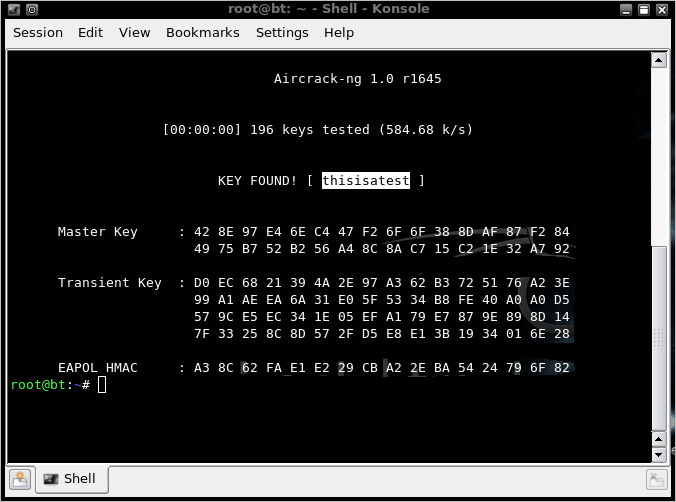Viewport: 676px width, 502px height.
Task: Click the window title 'root@bt: ~ - Shell - Konsole'
Action: [x=329, y=9]
